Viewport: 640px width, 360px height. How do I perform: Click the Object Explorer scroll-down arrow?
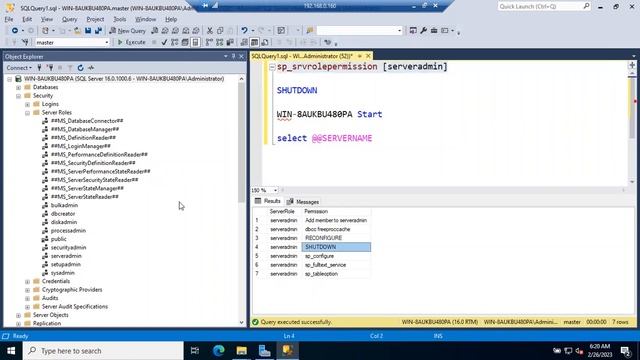coord(242,322)
